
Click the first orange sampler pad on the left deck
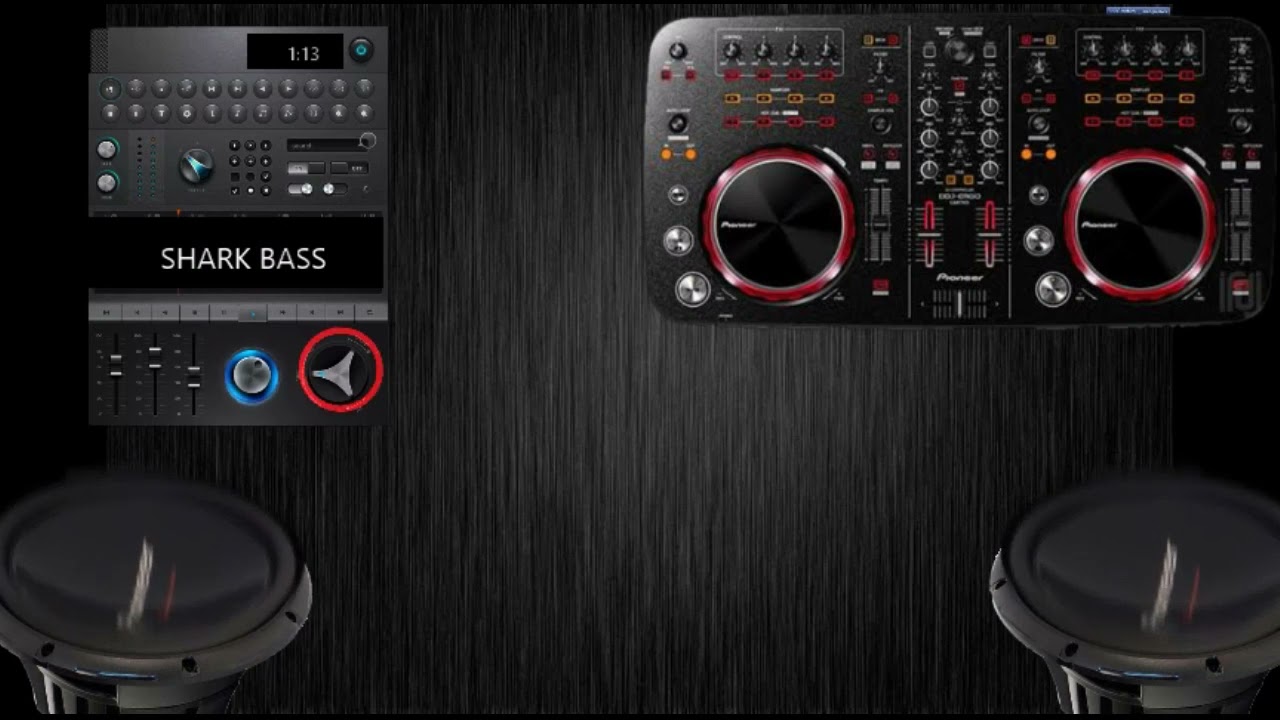point(732,98)
